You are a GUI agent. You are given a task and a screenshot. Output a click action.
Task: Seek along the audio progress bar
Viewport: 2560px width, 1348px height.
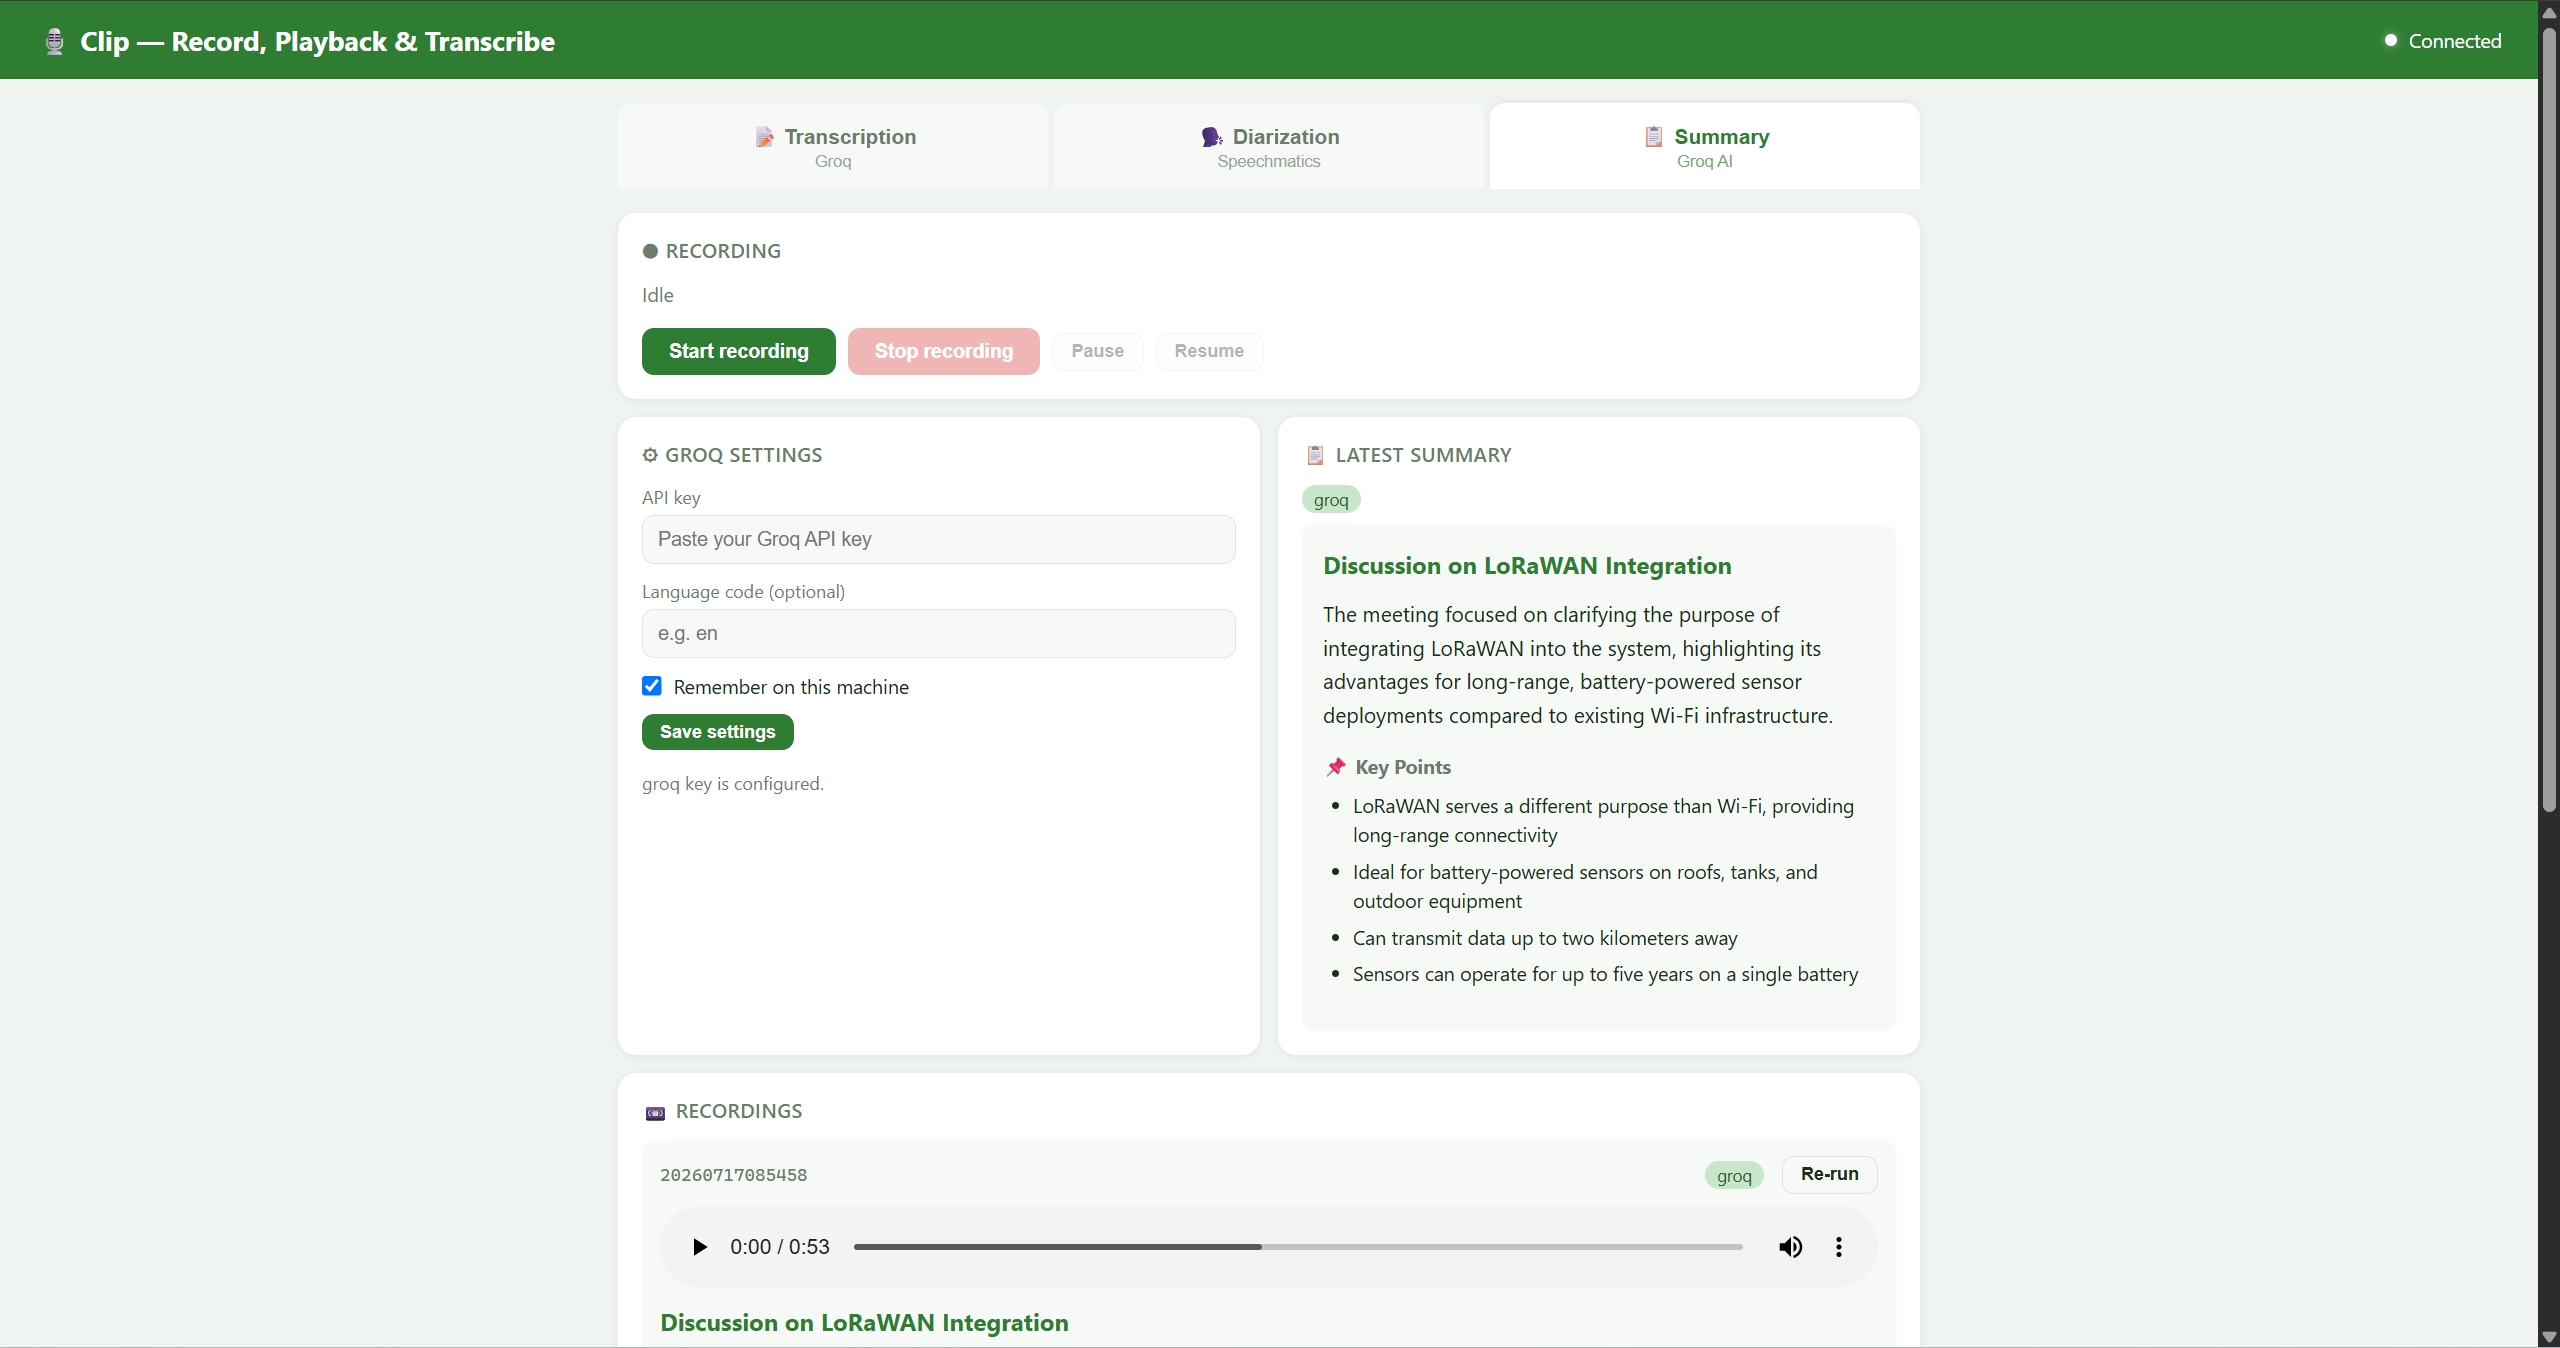(1298, 1247)
